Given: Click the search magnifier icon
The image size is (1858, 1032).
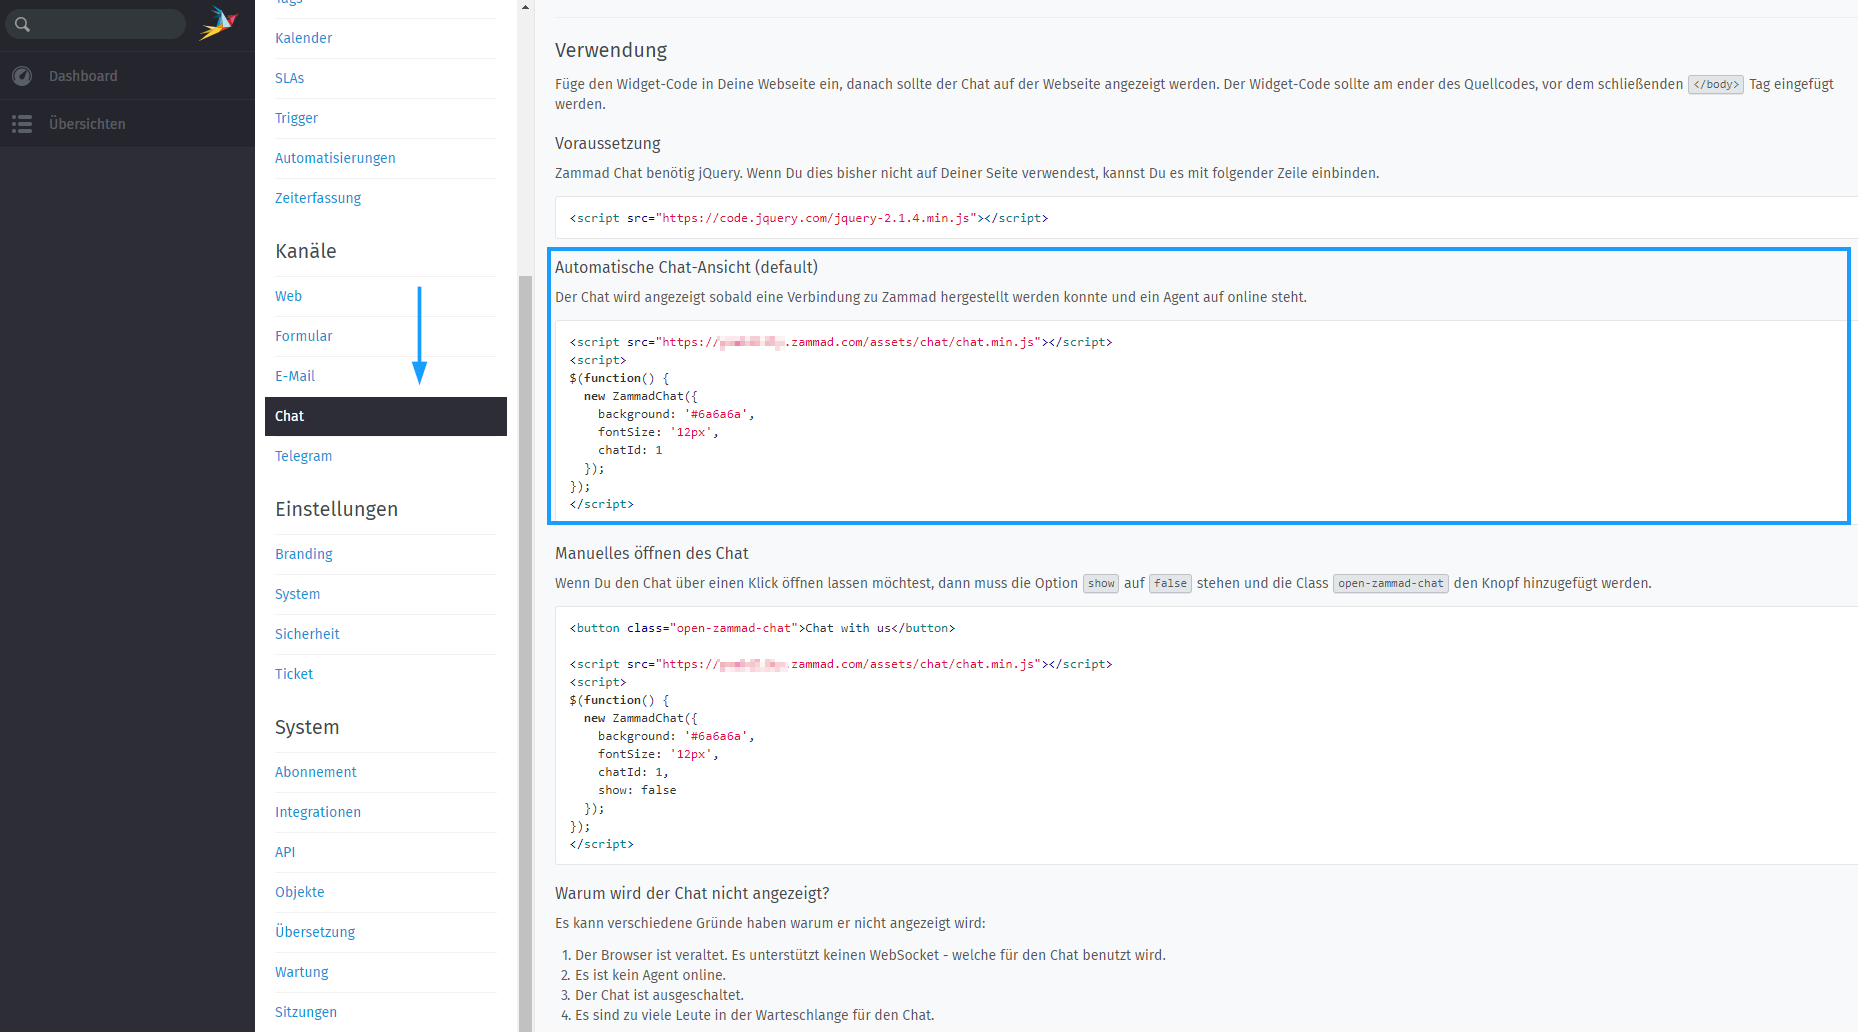Looking at the screenshot, I should click(x=22, y=24).
